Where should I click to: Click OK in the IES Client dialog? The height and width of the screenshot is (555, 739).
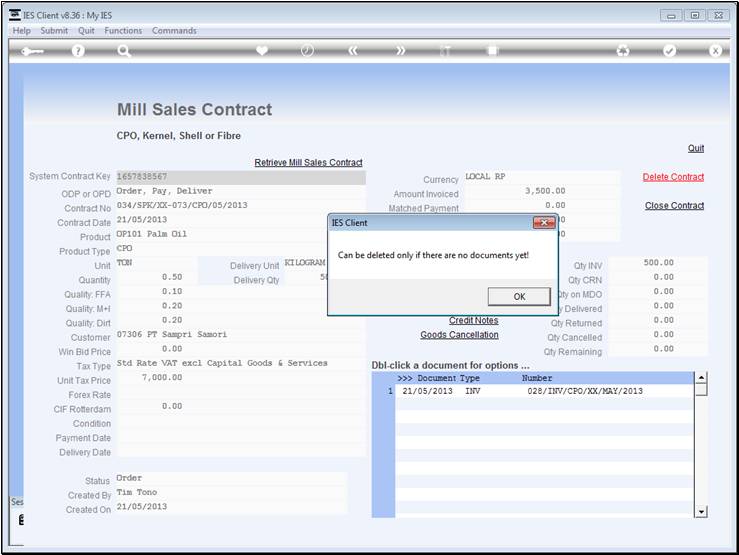[519, 296]
